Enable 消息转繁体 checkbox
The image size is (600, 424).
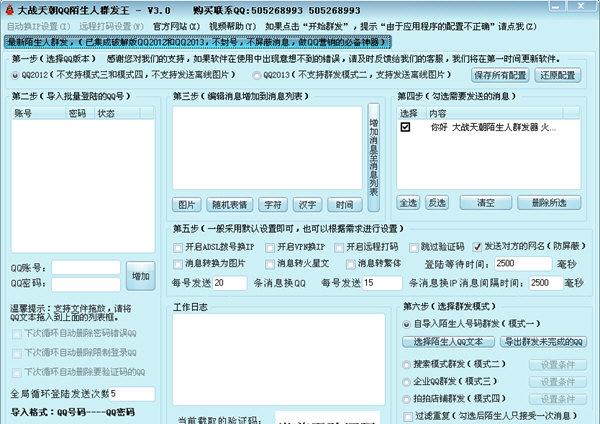350,264
